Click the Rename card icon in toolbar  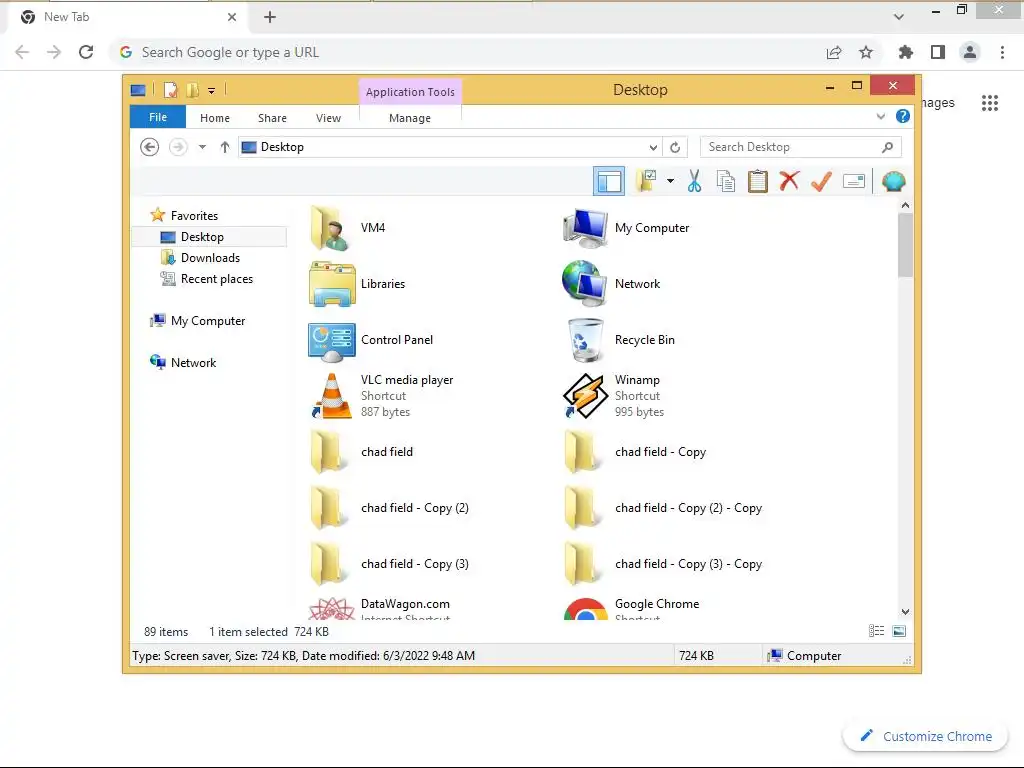click(854, 182)
